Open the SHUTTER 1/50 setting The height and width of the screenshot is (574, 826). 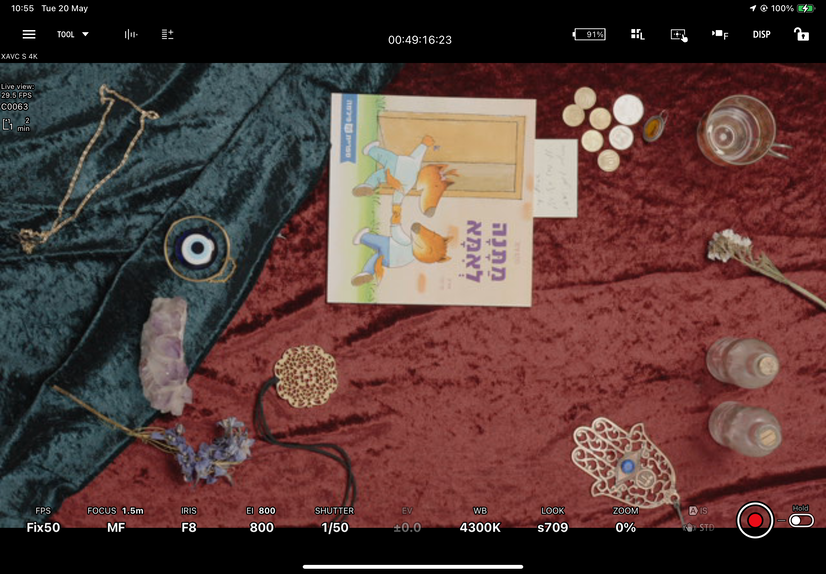(x=335, y=520)
